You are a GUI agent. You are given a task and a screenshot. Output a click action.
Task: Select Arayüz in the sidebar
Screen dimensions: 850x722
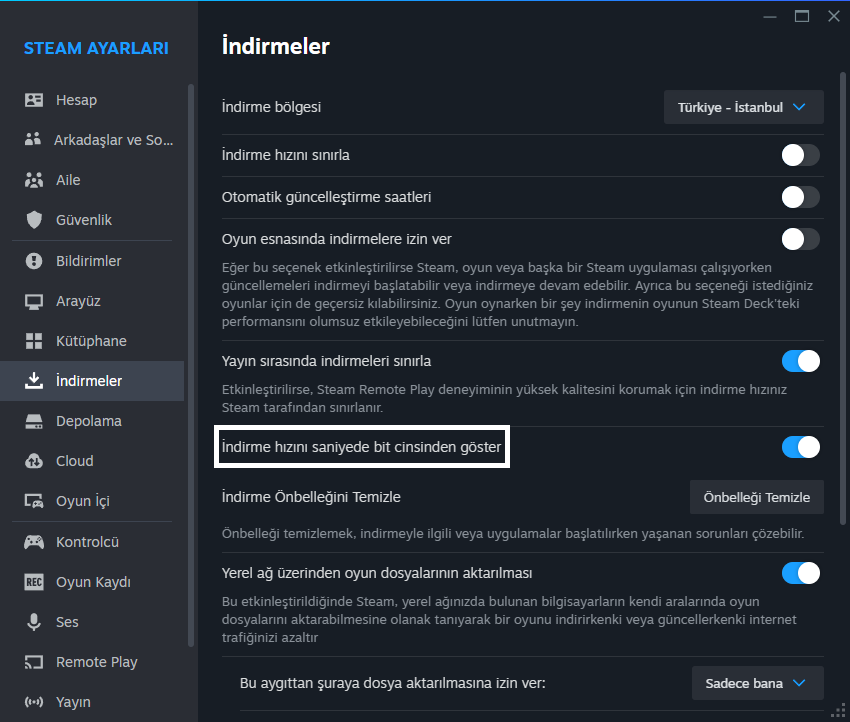pyautogui.click(x=92, y=301)
